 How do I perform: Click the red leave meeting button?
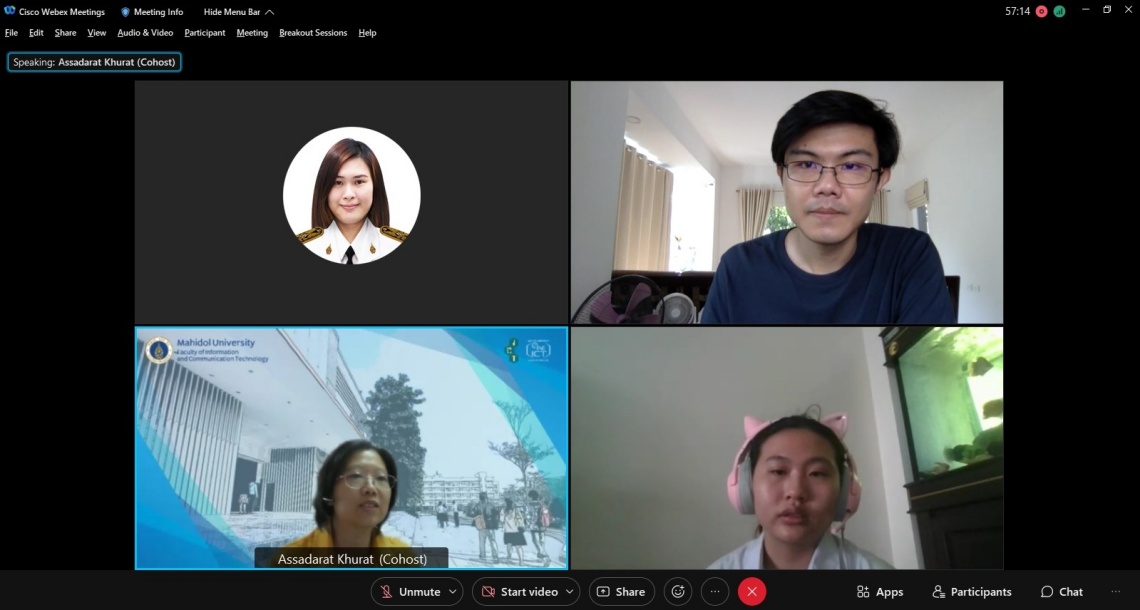click(752, 592)
